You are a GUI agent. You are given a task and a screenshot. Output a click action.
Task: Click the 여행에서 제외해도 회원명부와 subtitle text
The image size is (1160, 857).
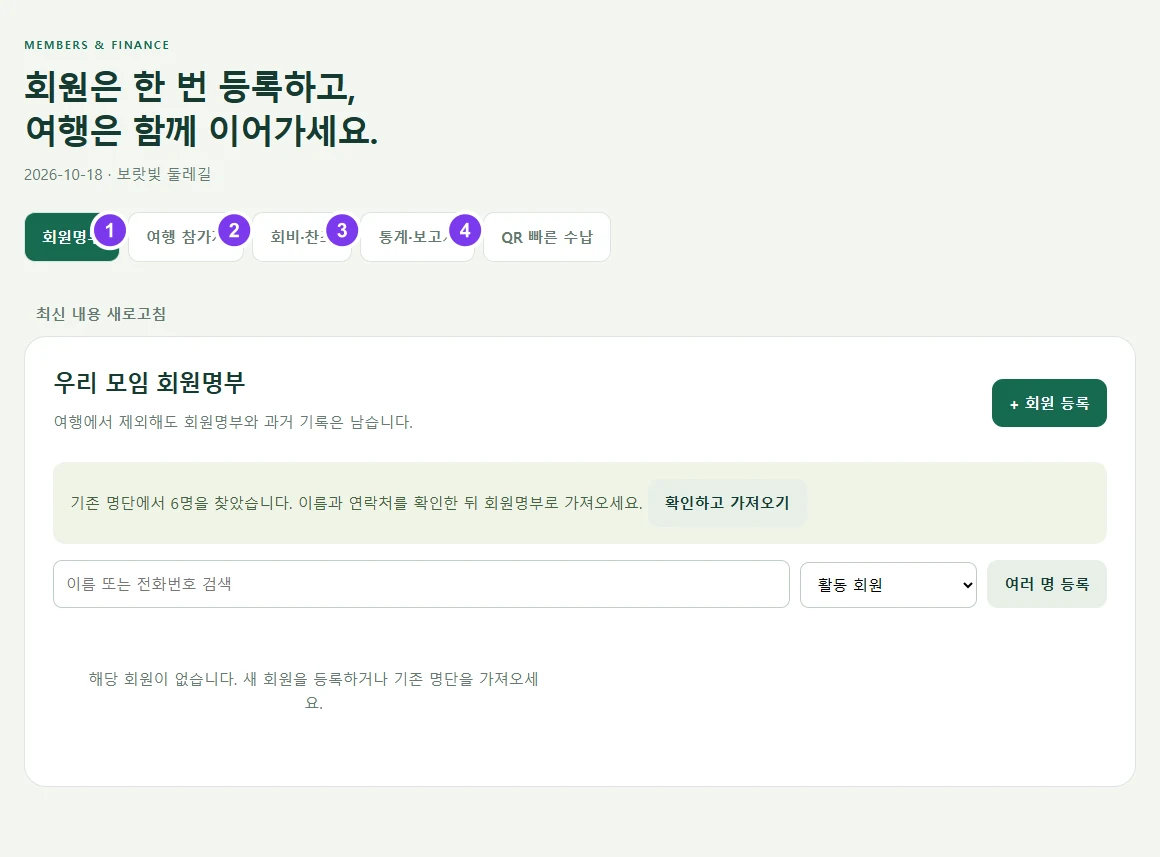233,422
